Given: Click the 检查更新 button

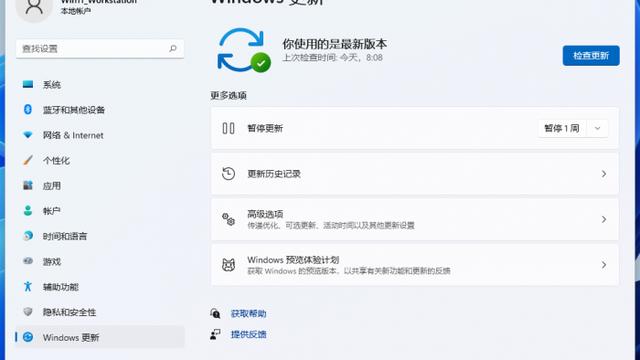Looking at the screenshot, I should pos(591,56).
